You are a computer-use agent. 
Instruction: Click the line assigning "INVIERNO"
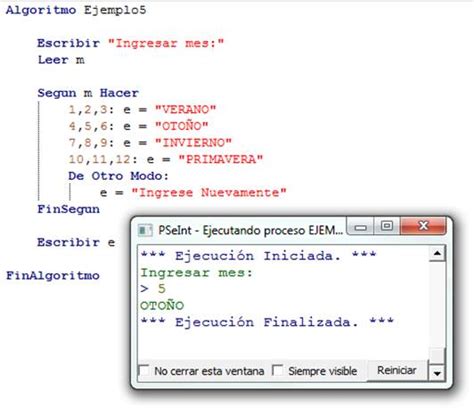(x=150, y=143)
